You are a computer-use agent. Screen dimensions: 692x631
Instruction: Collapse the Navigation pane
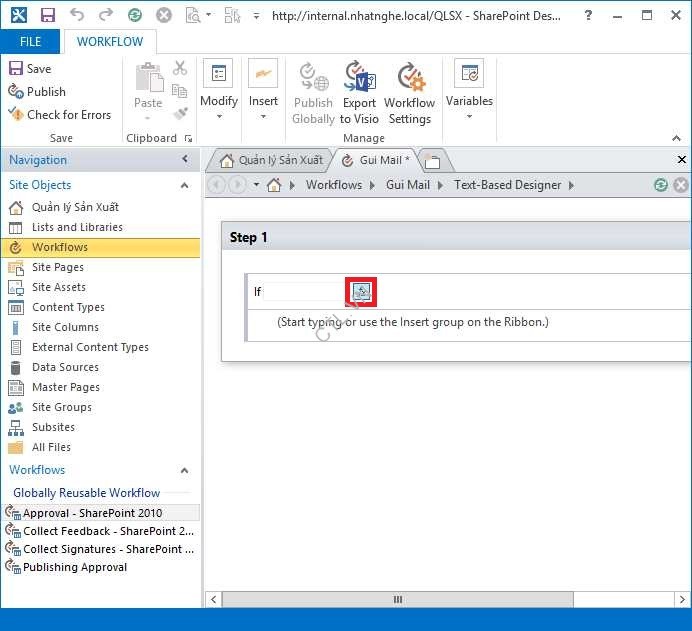(185, 160)
